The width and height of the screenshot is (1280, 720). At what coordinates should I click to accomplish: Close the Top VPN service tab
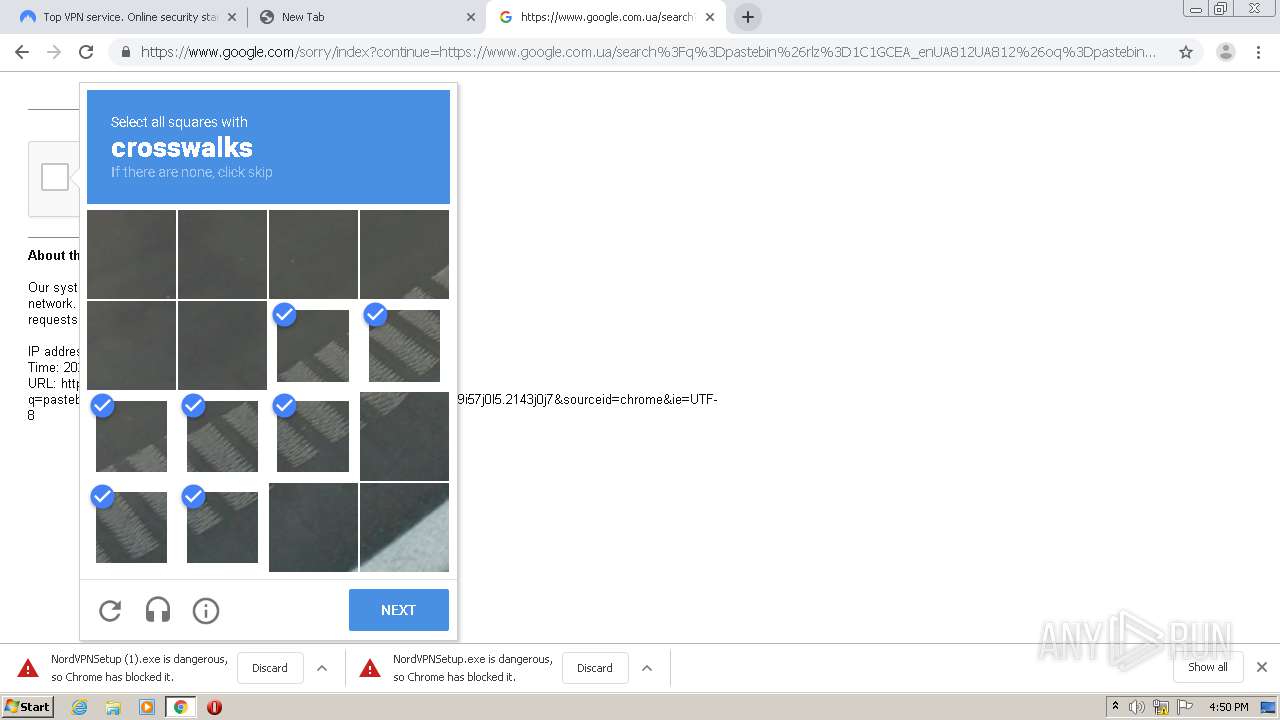pos(232,17)
